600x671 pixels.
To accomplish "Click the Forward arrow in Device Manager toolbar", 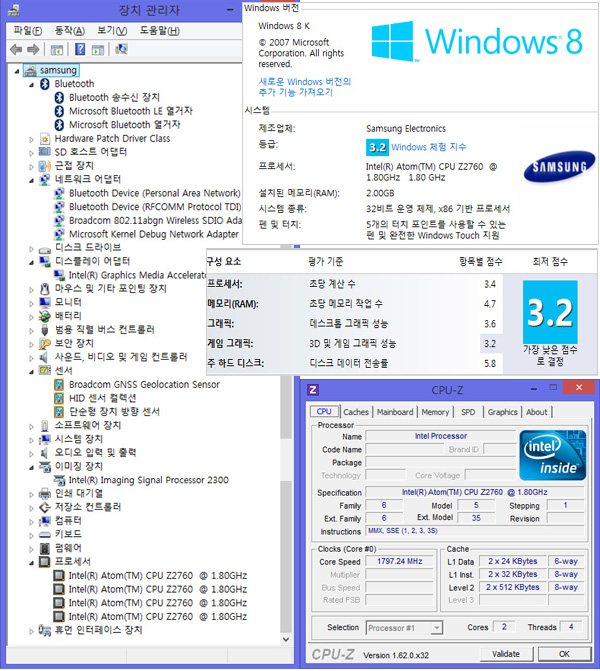I will pos(33,50).
